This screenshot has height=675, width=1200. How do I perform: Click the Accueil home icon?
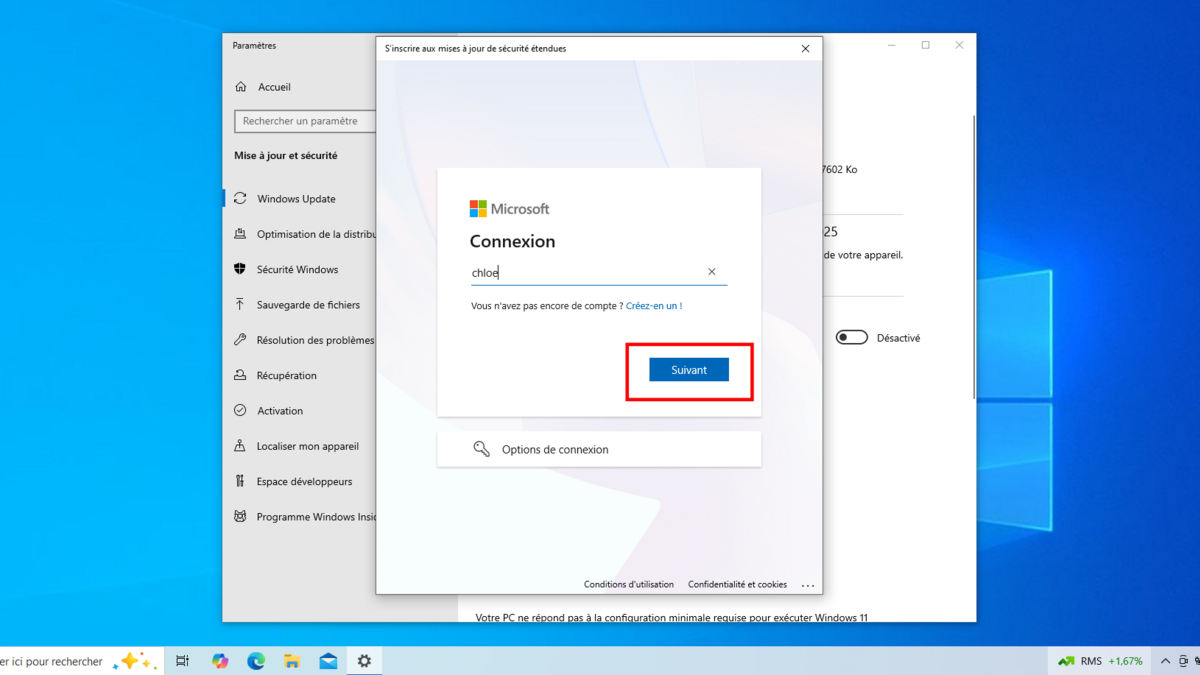pos(240,87)
